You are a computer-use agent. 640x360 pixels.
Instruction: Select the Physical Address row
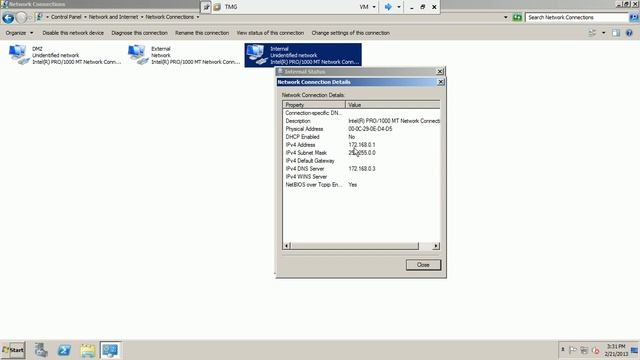[361, 129]
